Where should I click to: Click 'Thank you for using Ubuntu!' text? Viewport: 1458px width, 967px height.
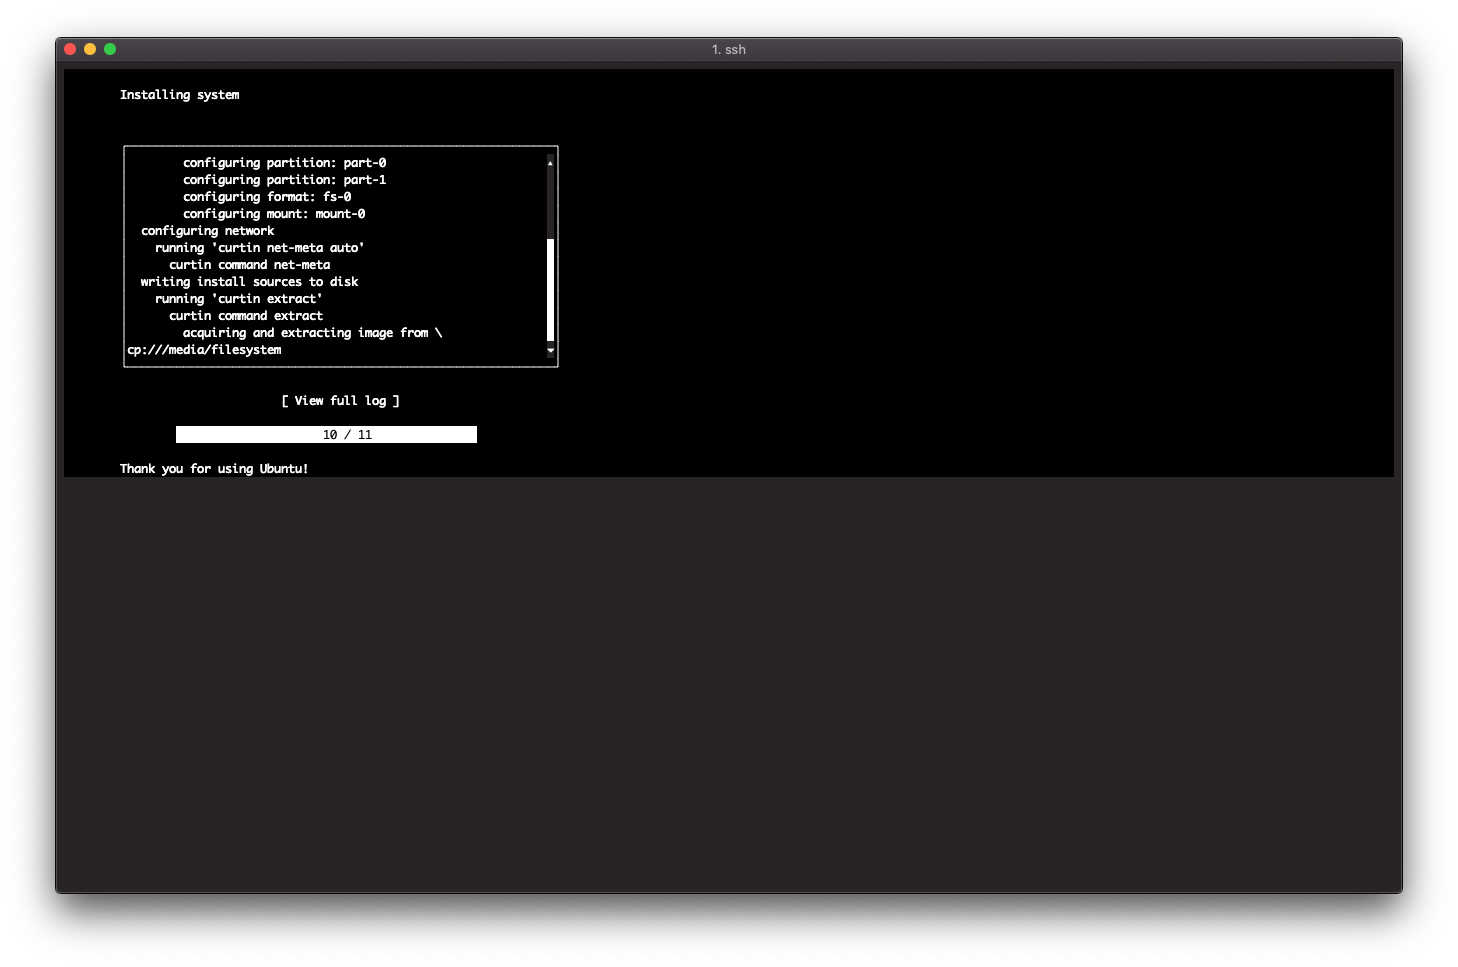(214, 469)
